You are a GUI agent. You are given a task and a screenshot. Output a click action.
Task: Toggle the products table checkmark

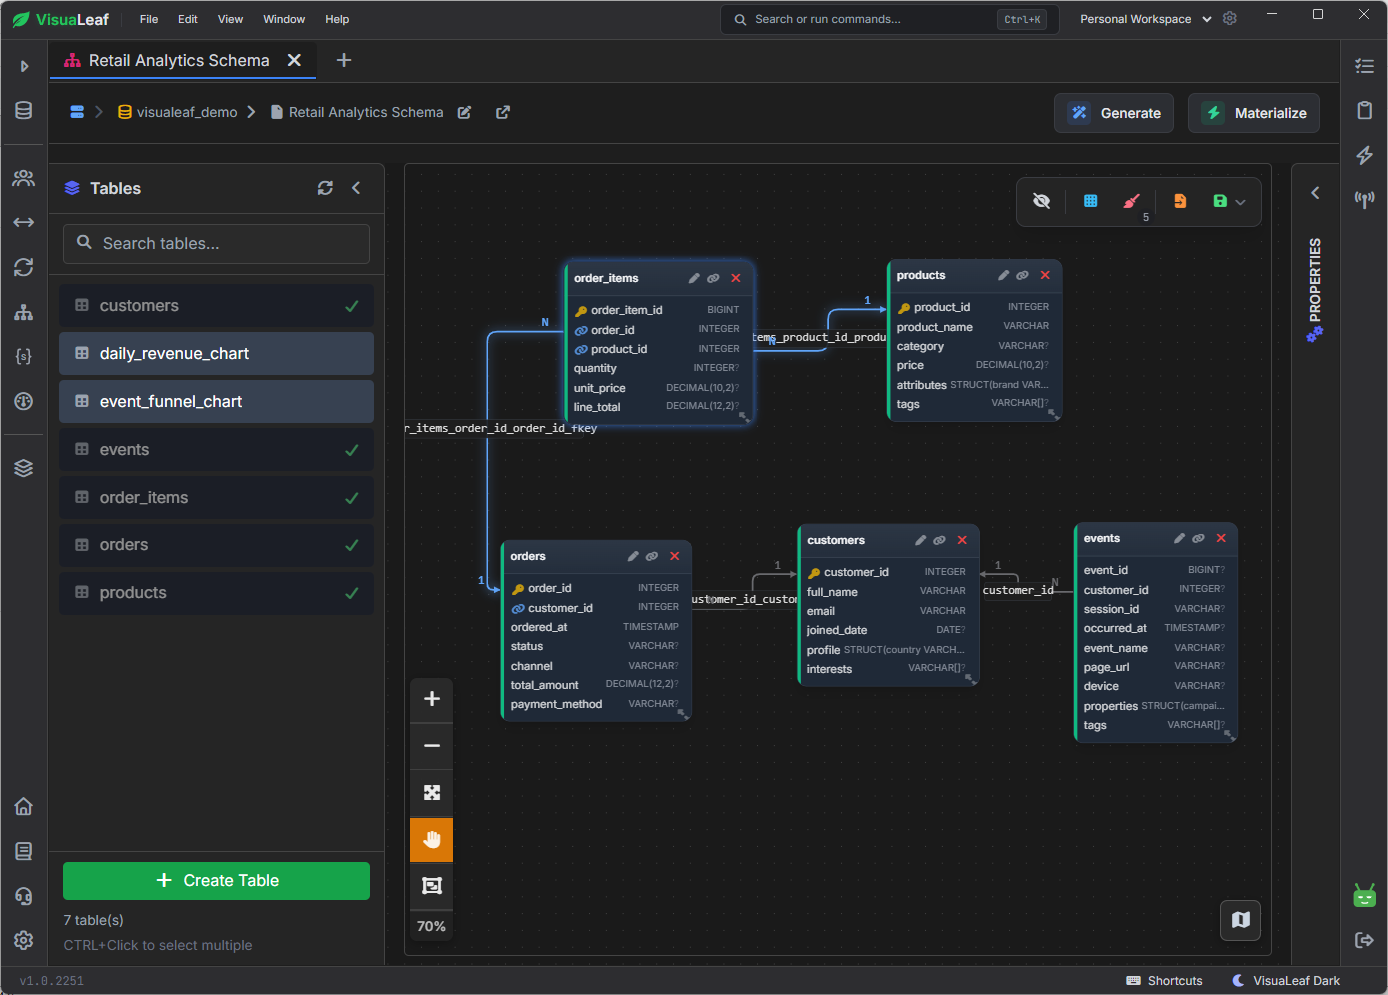pos(352,593)
